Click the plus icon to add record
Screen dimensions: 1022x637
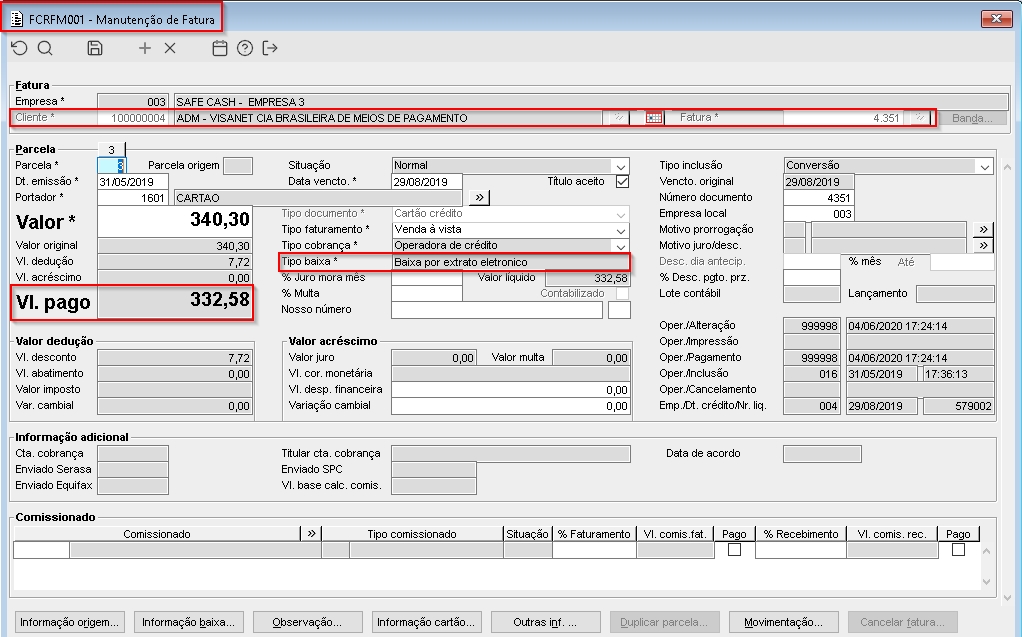point(145,48)
